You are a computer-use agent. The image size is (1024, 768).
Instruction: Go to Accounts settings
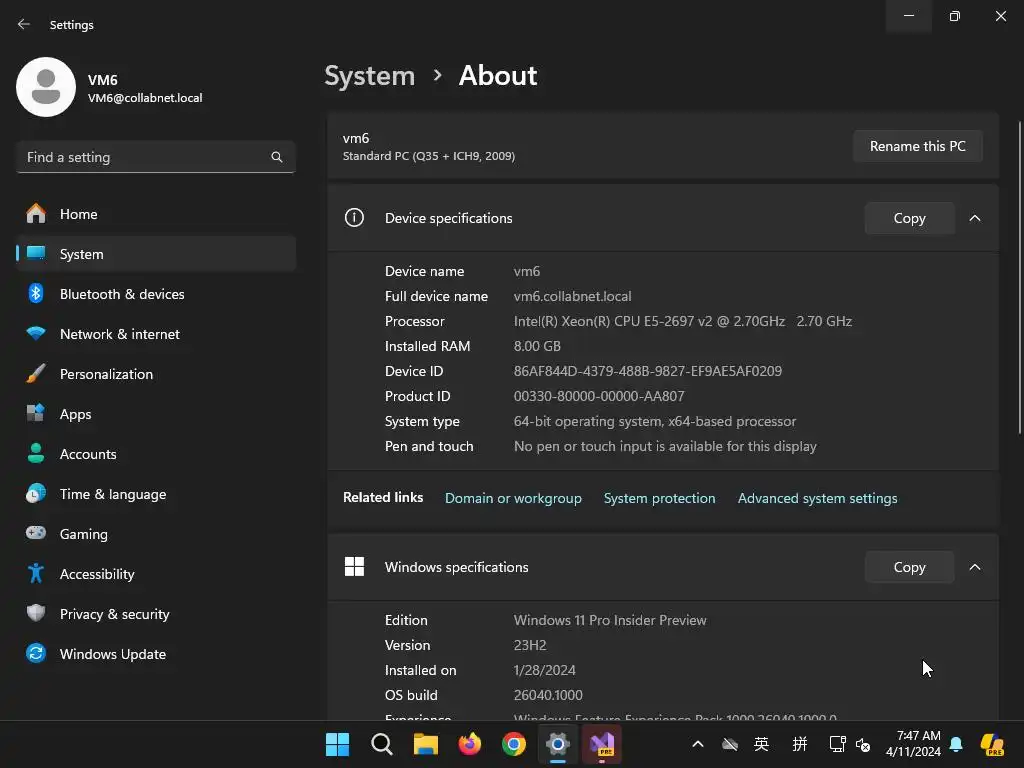155,454
